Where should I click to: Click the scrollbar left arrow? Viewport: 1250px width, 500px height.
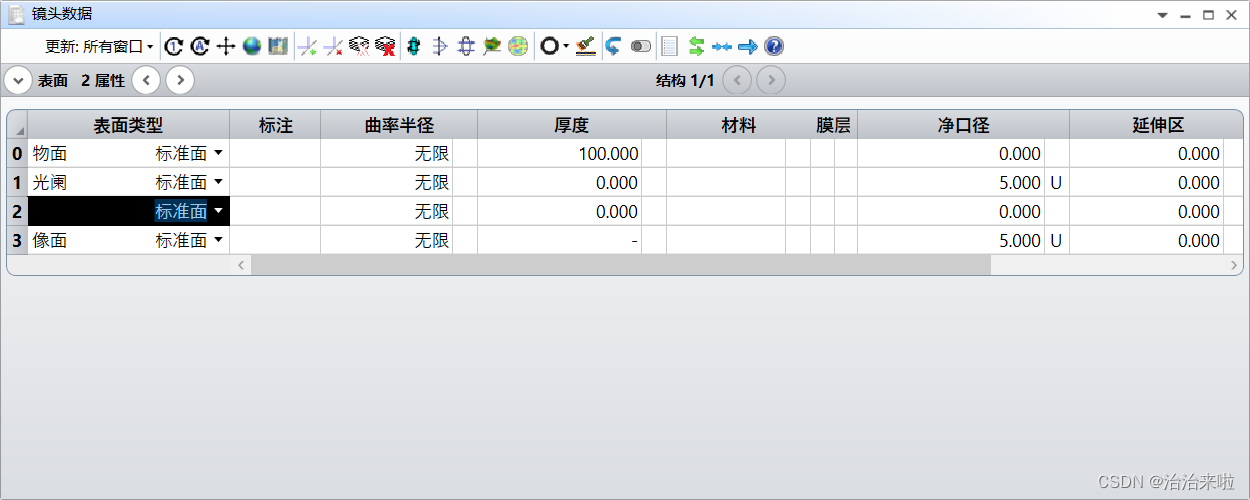[x=240, y=265]
